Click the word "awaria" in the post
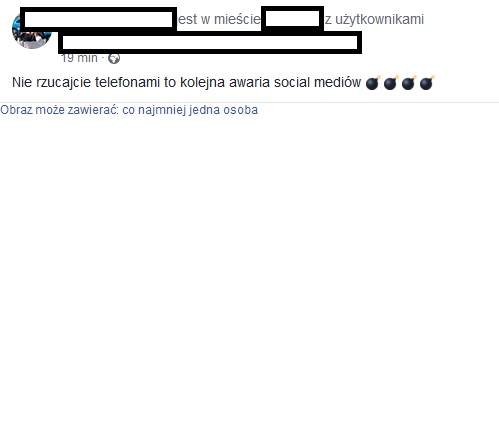 249,82
